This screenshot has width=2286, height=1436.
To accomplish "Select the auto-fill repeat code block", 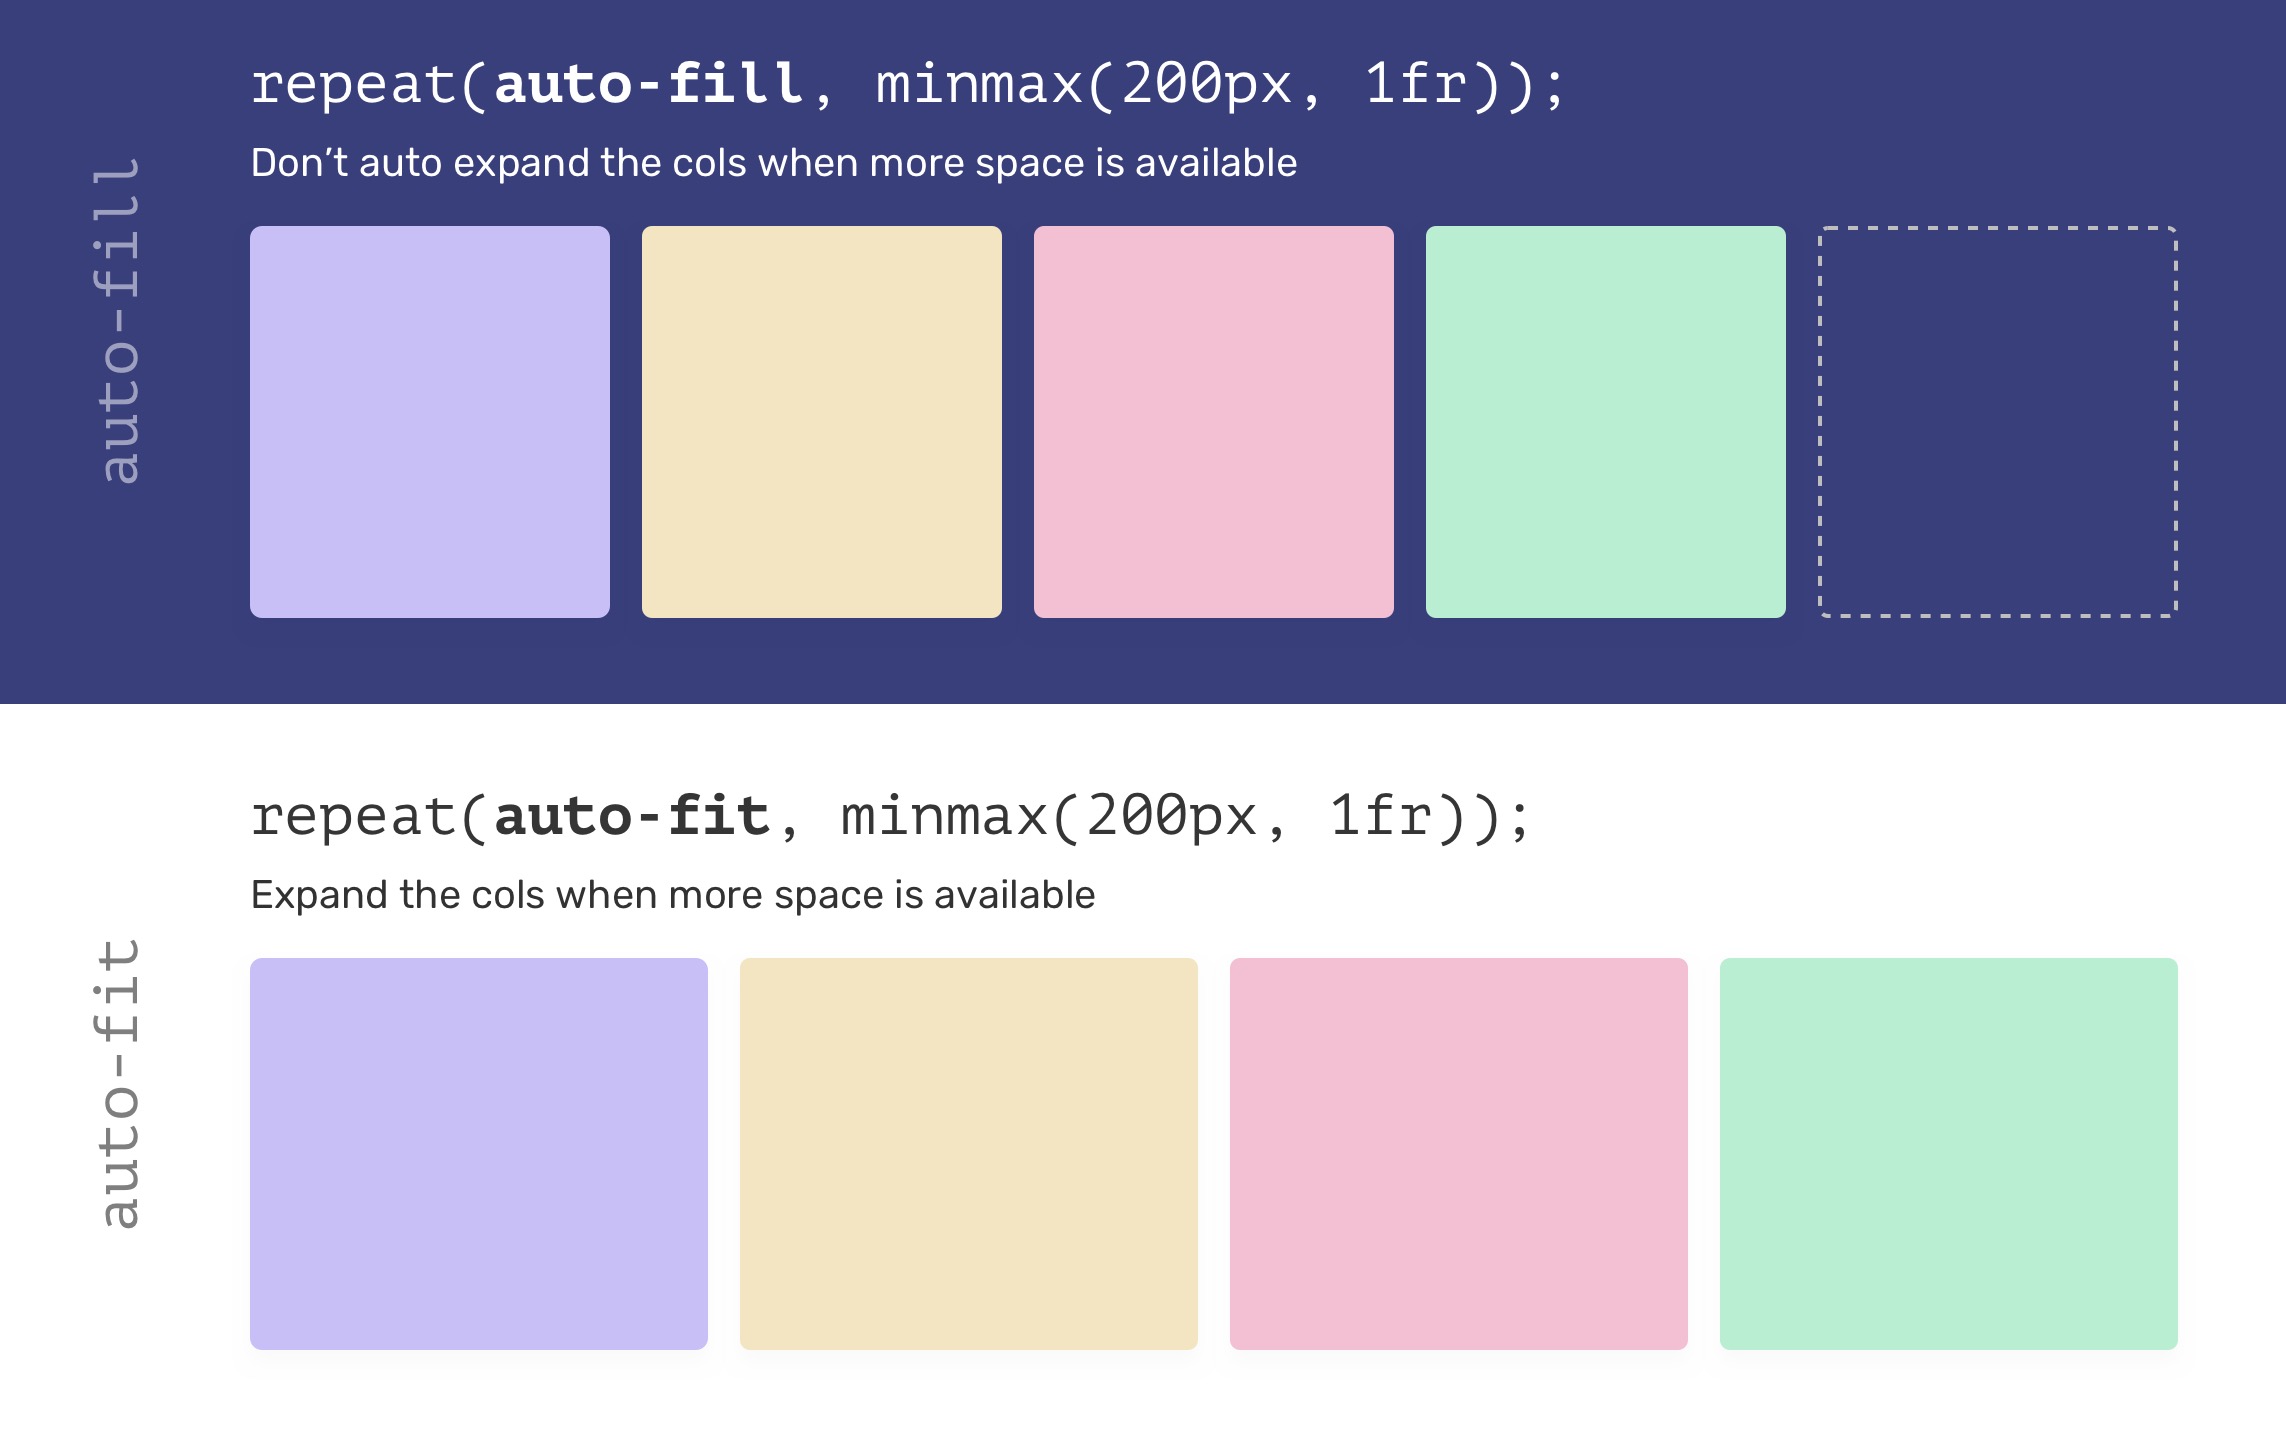I will tap(897, 83).
